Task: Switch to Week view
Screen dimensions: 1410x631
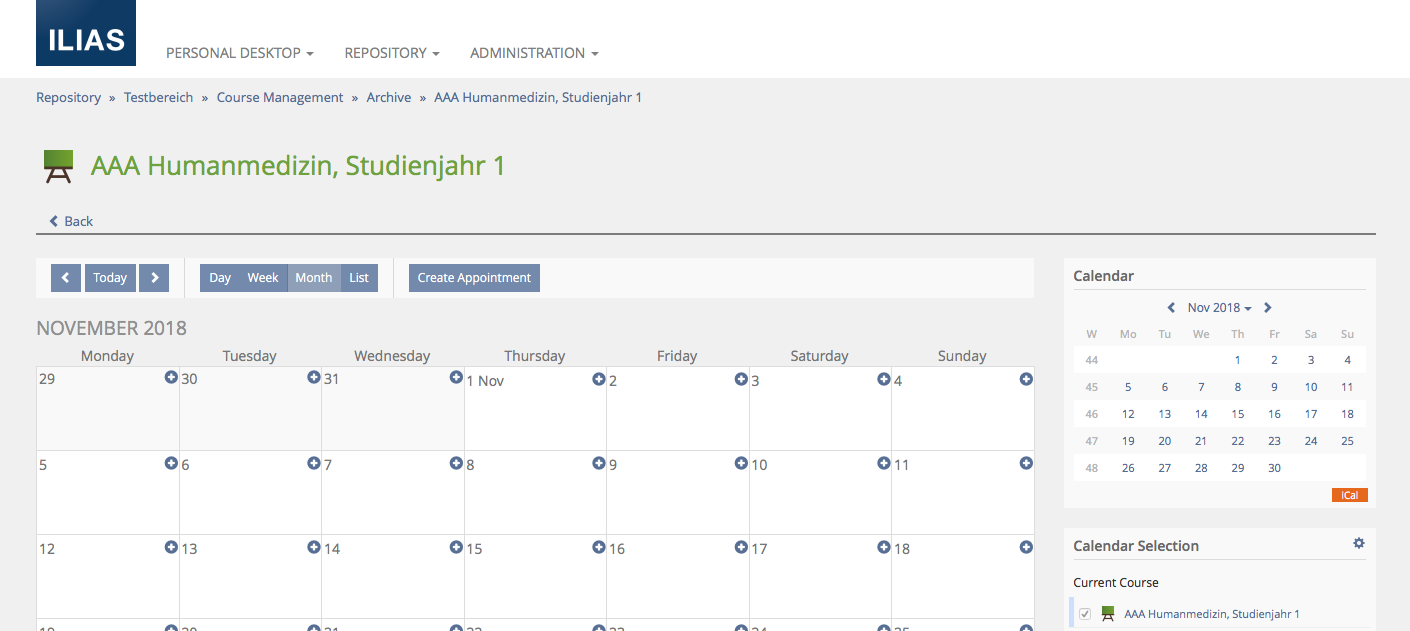Action: [263, 278]
